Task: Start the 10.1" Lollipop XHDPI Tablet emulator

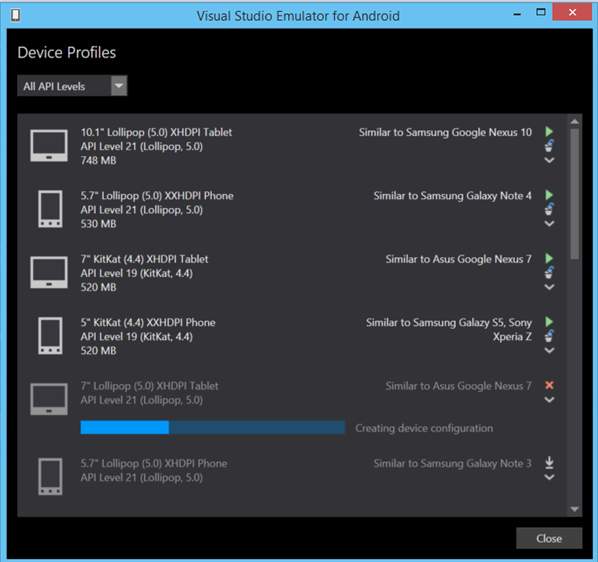Action: tap(549, 132)
